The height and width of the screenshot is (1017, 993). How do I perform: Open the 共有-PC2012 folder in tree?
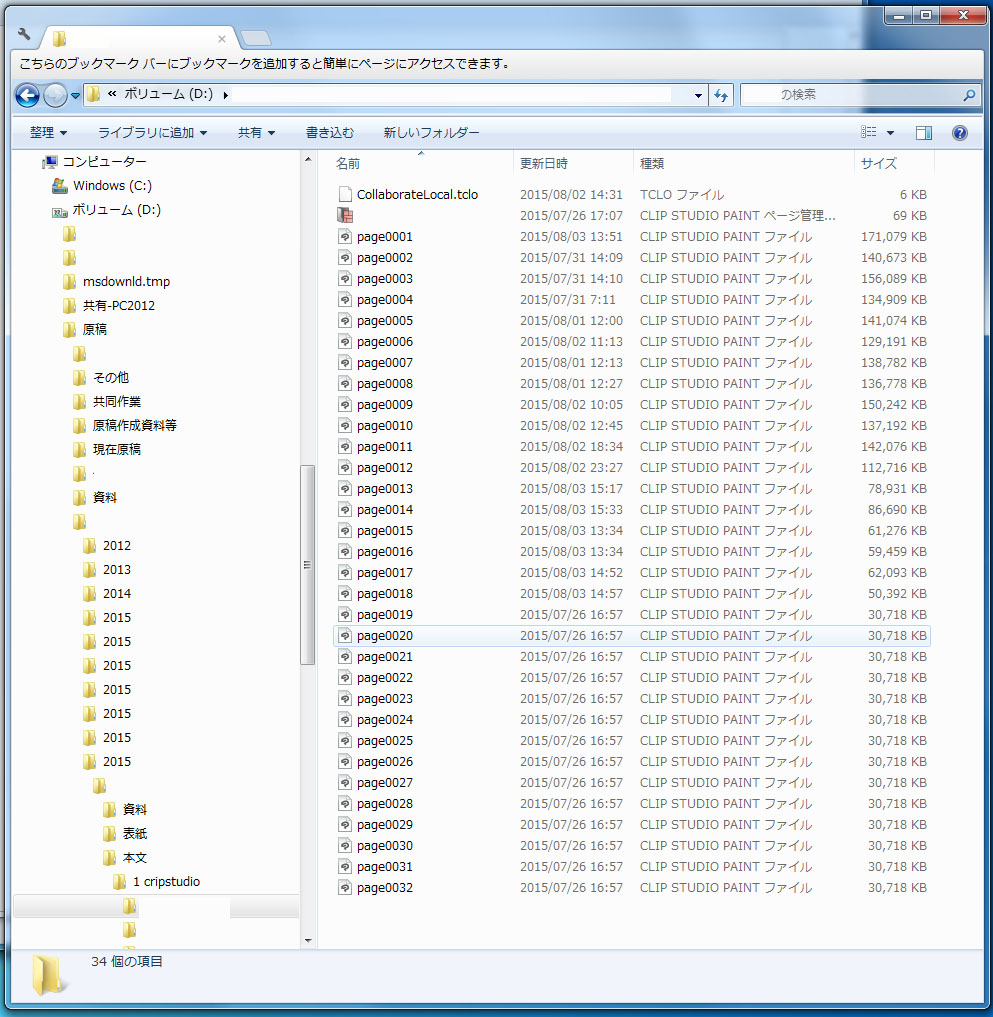[x=119, y=305]
